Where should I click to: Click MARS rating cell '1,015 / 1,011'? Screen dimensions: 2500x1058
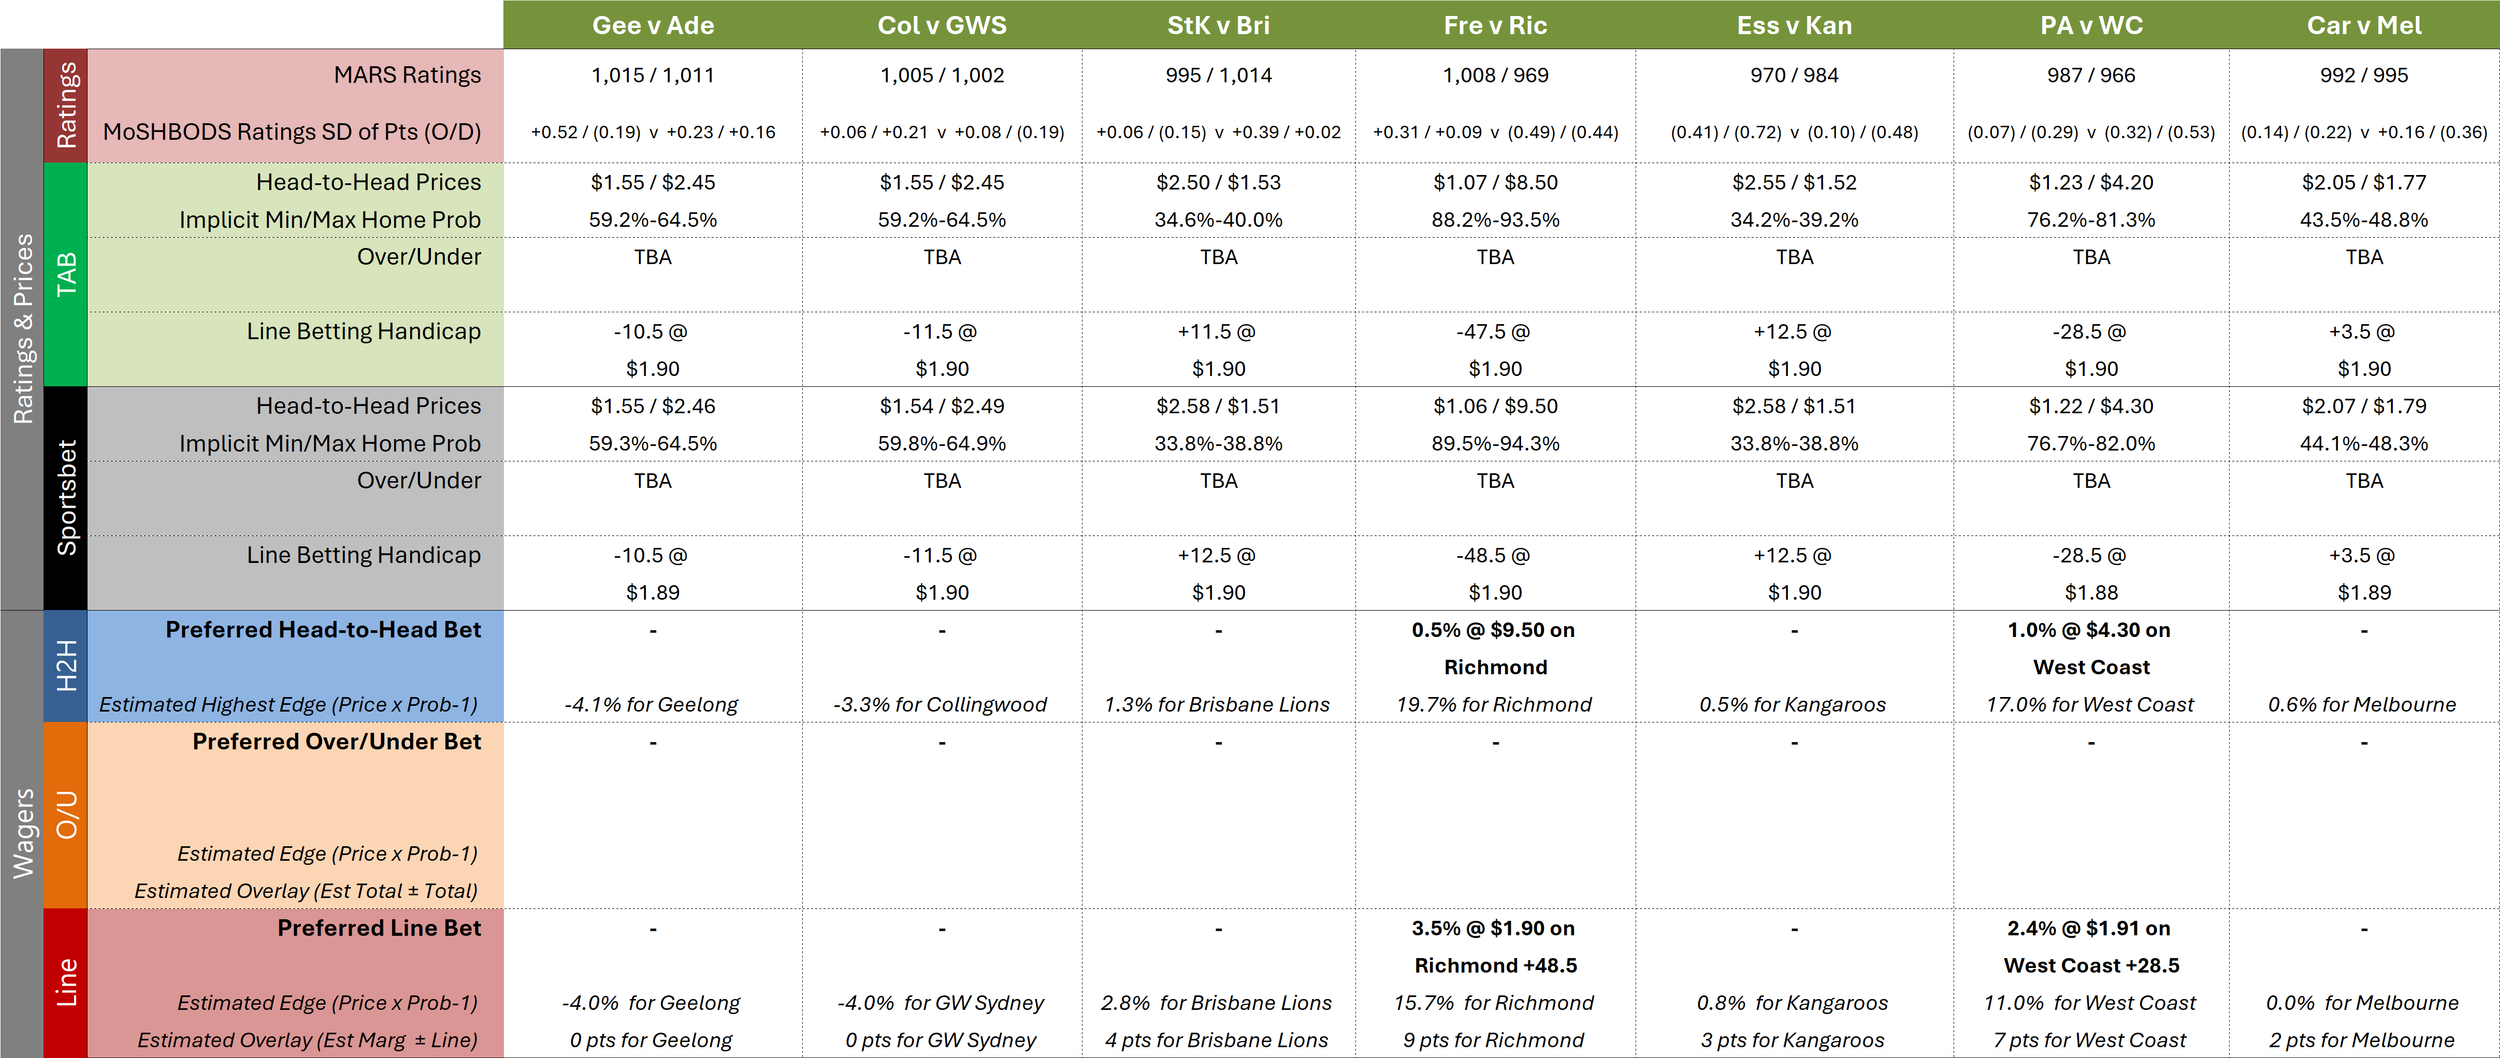pos(653,75)
